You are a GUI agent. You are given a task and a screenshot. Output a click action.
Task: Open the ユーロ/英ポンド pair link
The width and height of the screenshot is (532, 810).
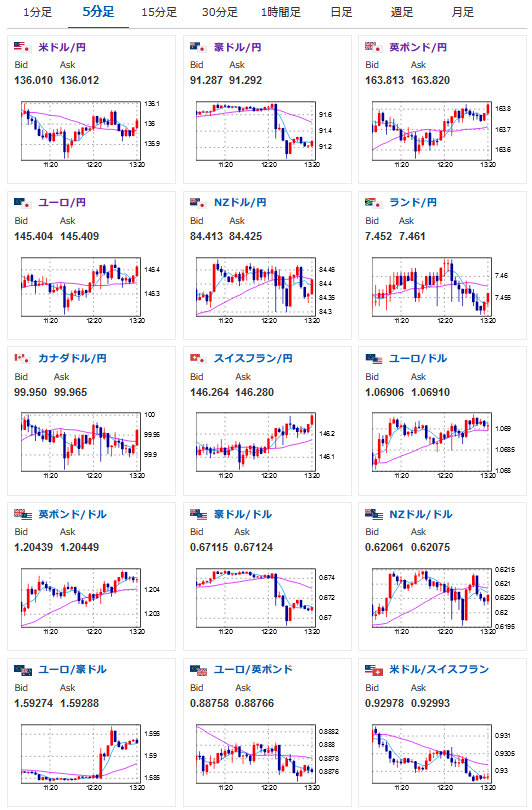coord(253,669)
